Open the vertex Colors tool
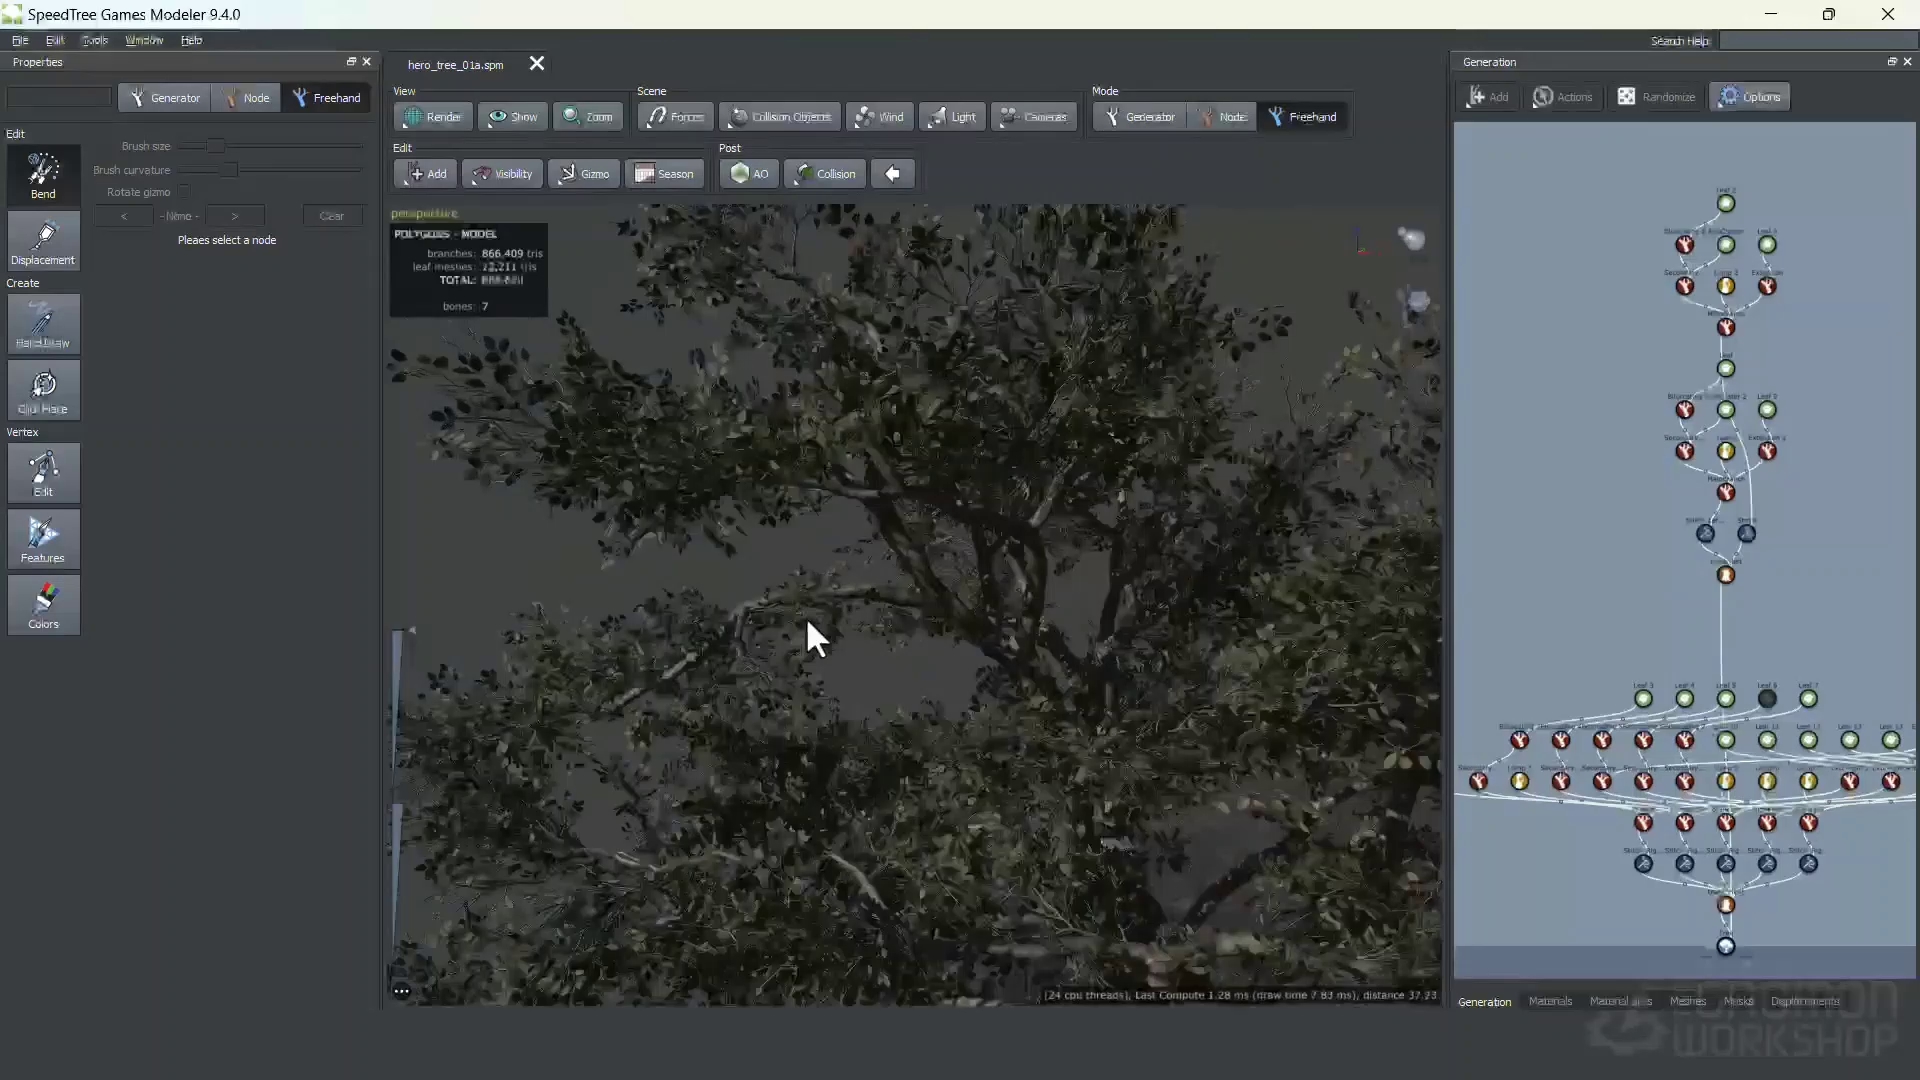1920x1080 pixels. 43,605
